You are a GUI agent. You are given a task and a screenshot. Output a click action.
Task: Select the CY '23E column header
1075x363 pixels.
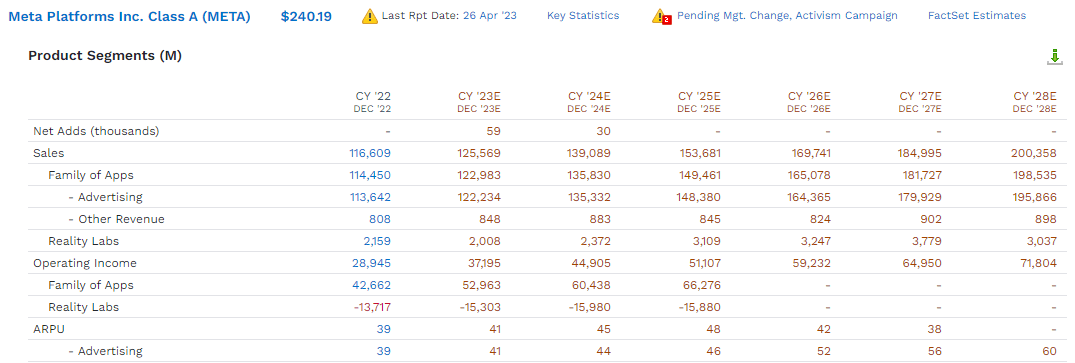[x=479, y=102]
